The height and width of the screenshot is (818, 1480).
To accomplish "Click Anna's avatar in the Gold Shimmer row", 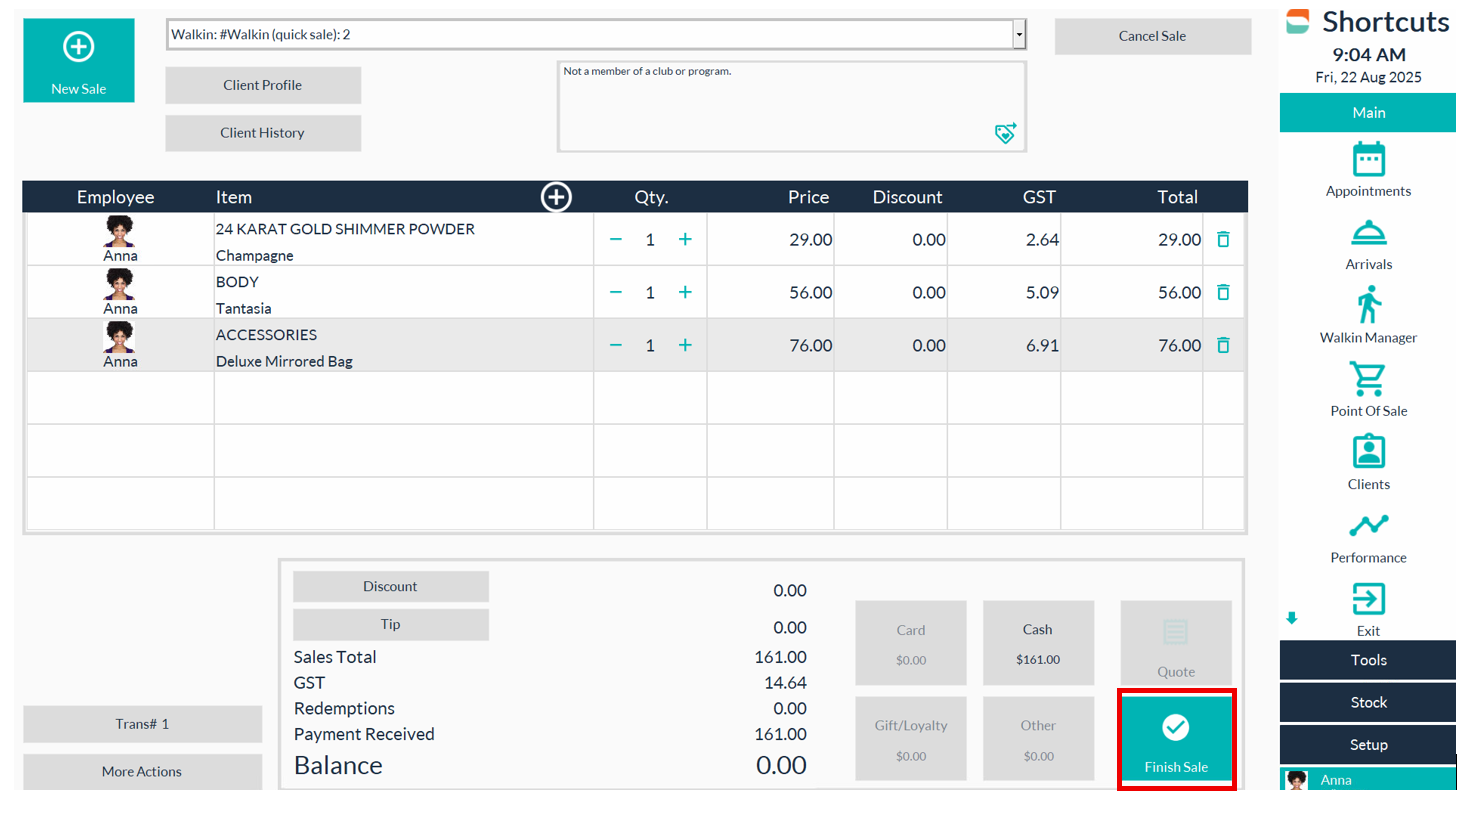I will click(119, 232).
